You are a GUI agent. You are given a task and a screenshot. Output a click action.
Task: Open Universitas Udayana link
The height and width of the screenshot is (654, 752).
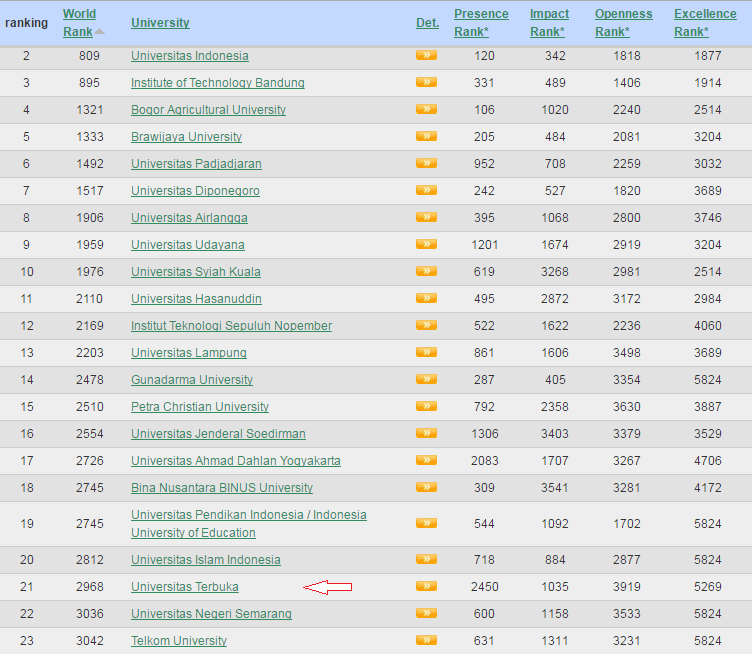[188, 245]
